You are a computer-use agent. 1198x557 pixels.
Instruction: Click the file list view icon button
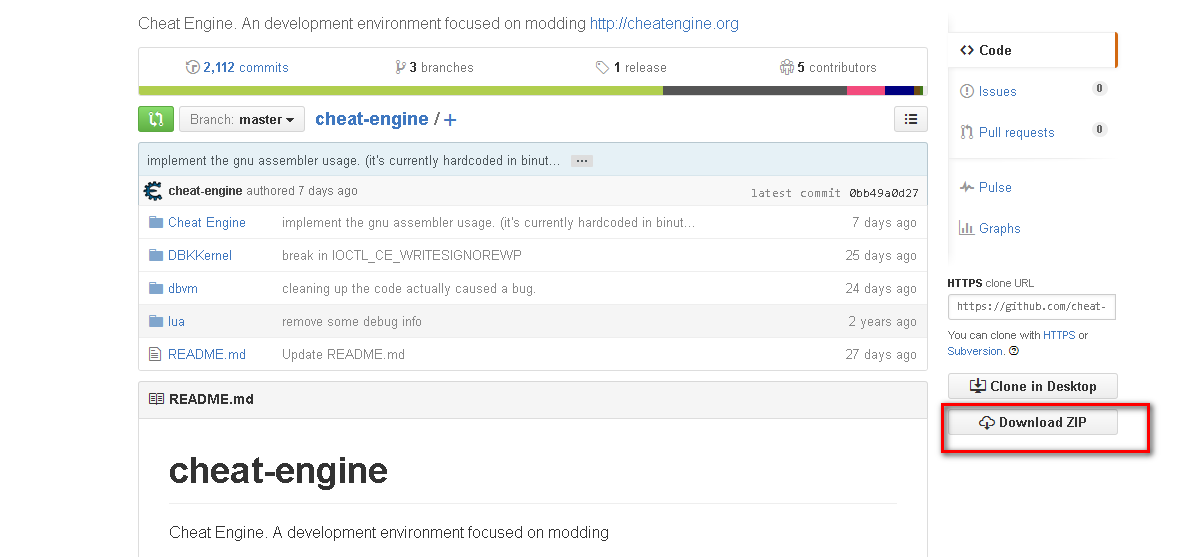click(x=910, y=119)
